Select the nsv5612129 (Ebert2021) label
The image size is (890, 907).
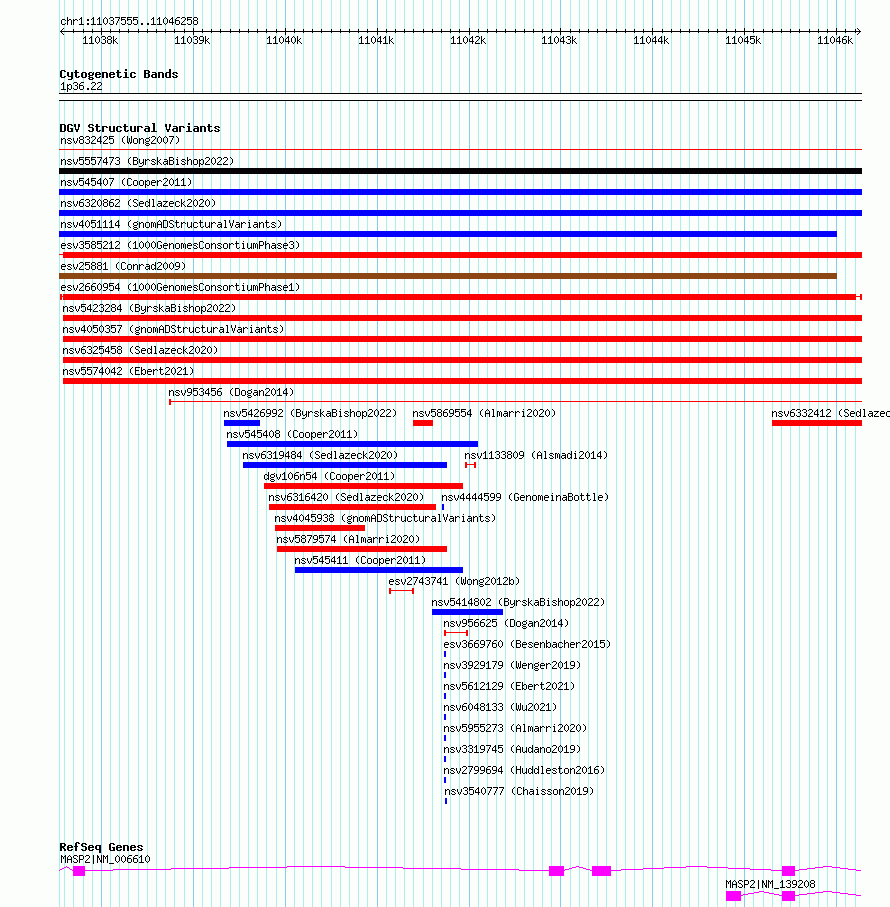point(509,686)
